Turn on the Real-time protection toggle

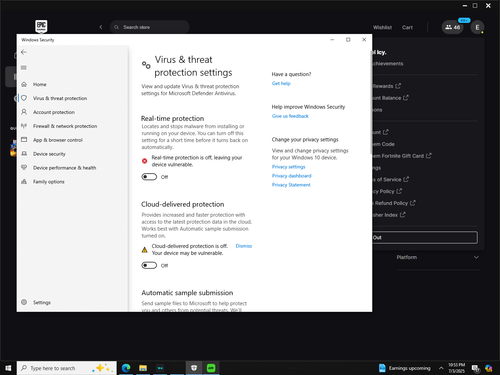pyautogui.click(x=149, y=177)
